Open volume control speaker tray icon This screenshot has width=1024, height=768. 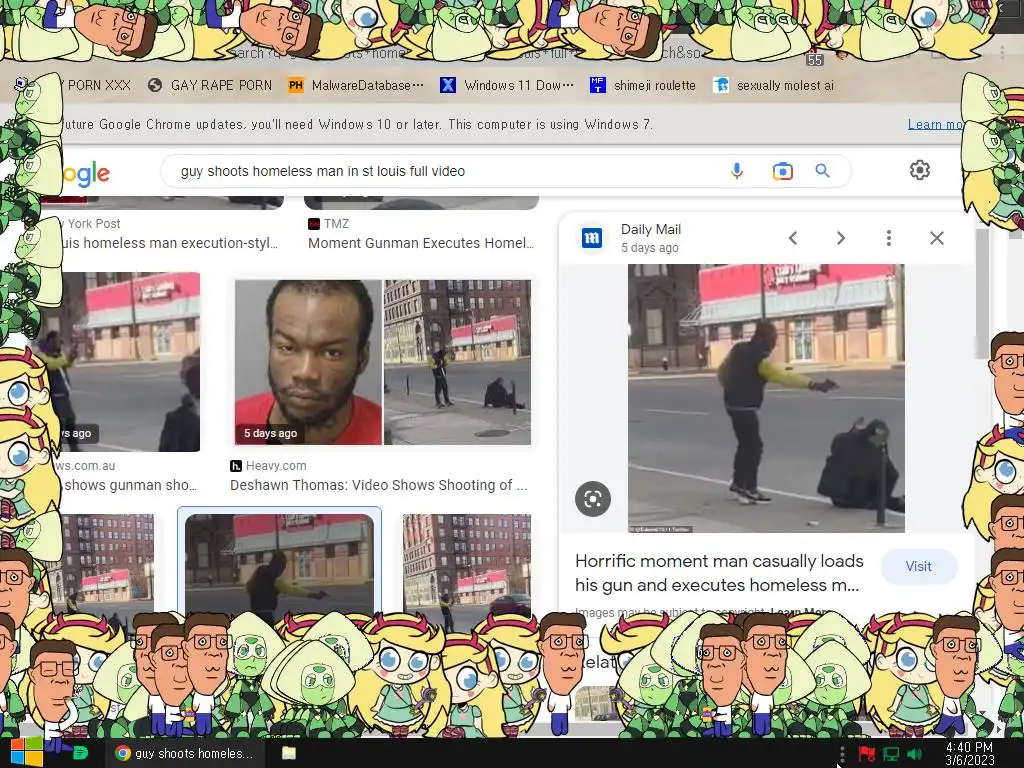915,754
